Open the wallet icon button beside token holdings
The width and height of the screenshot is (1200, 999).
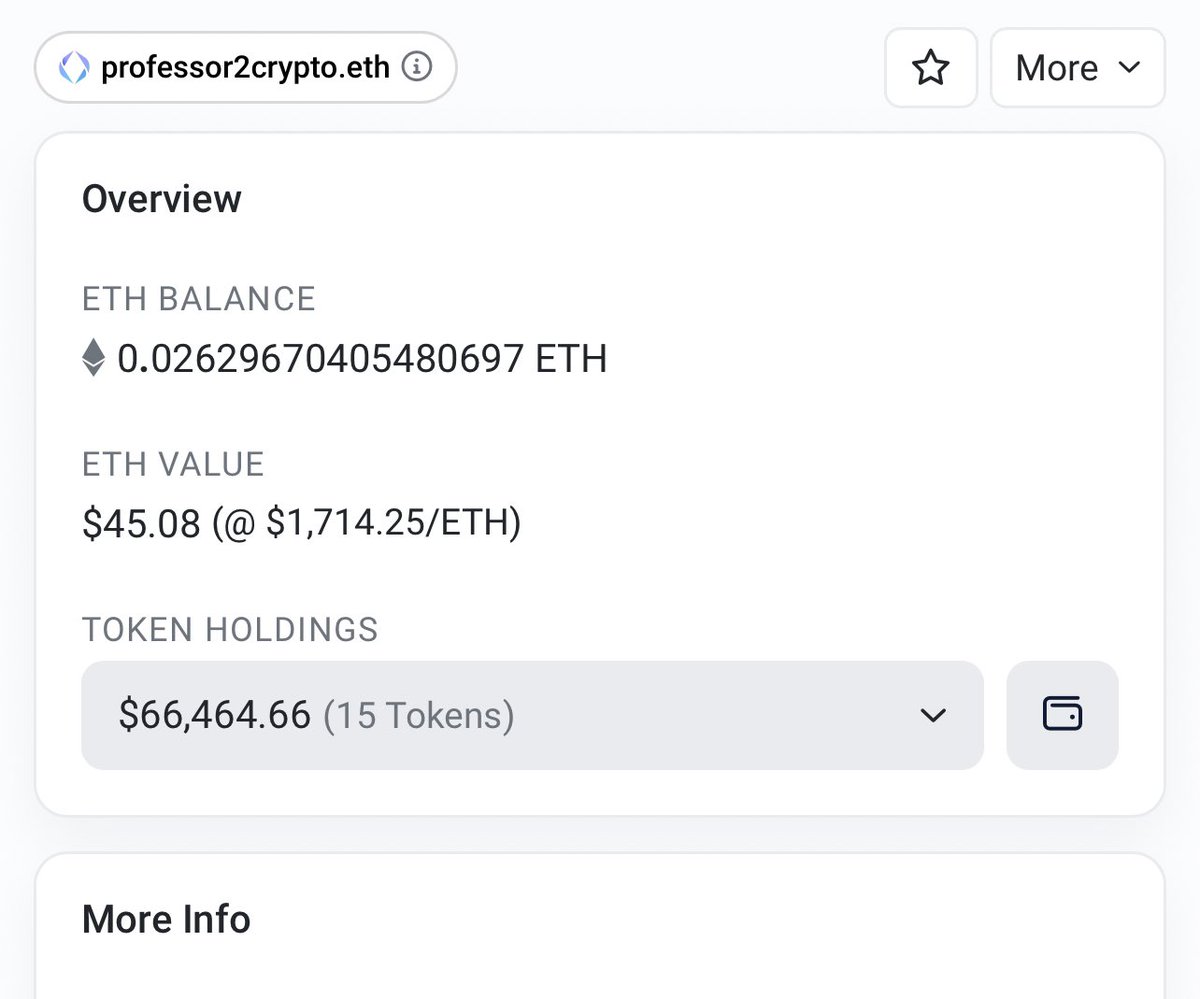click(1062, 715)
